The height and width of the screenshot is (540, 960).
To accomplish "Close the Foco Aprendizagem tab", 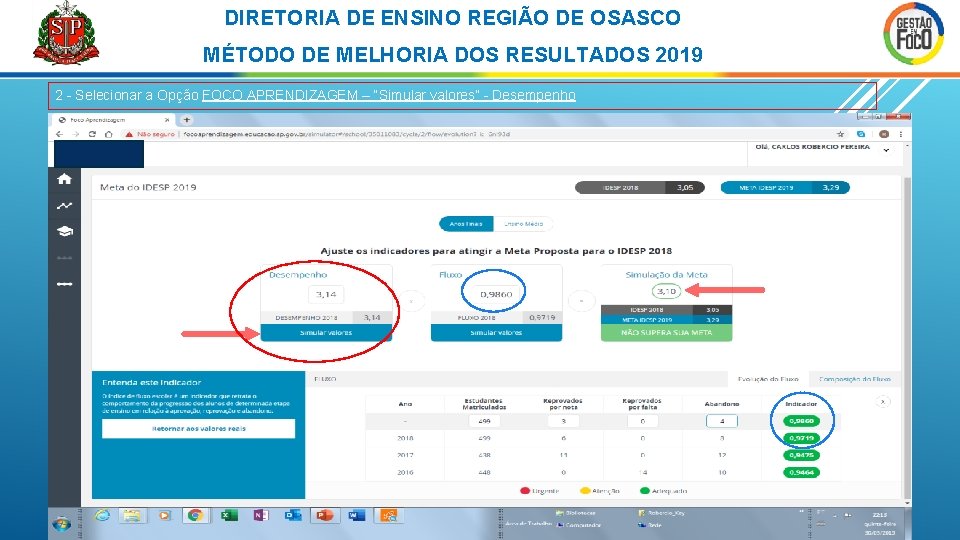I will coord(167,120).
